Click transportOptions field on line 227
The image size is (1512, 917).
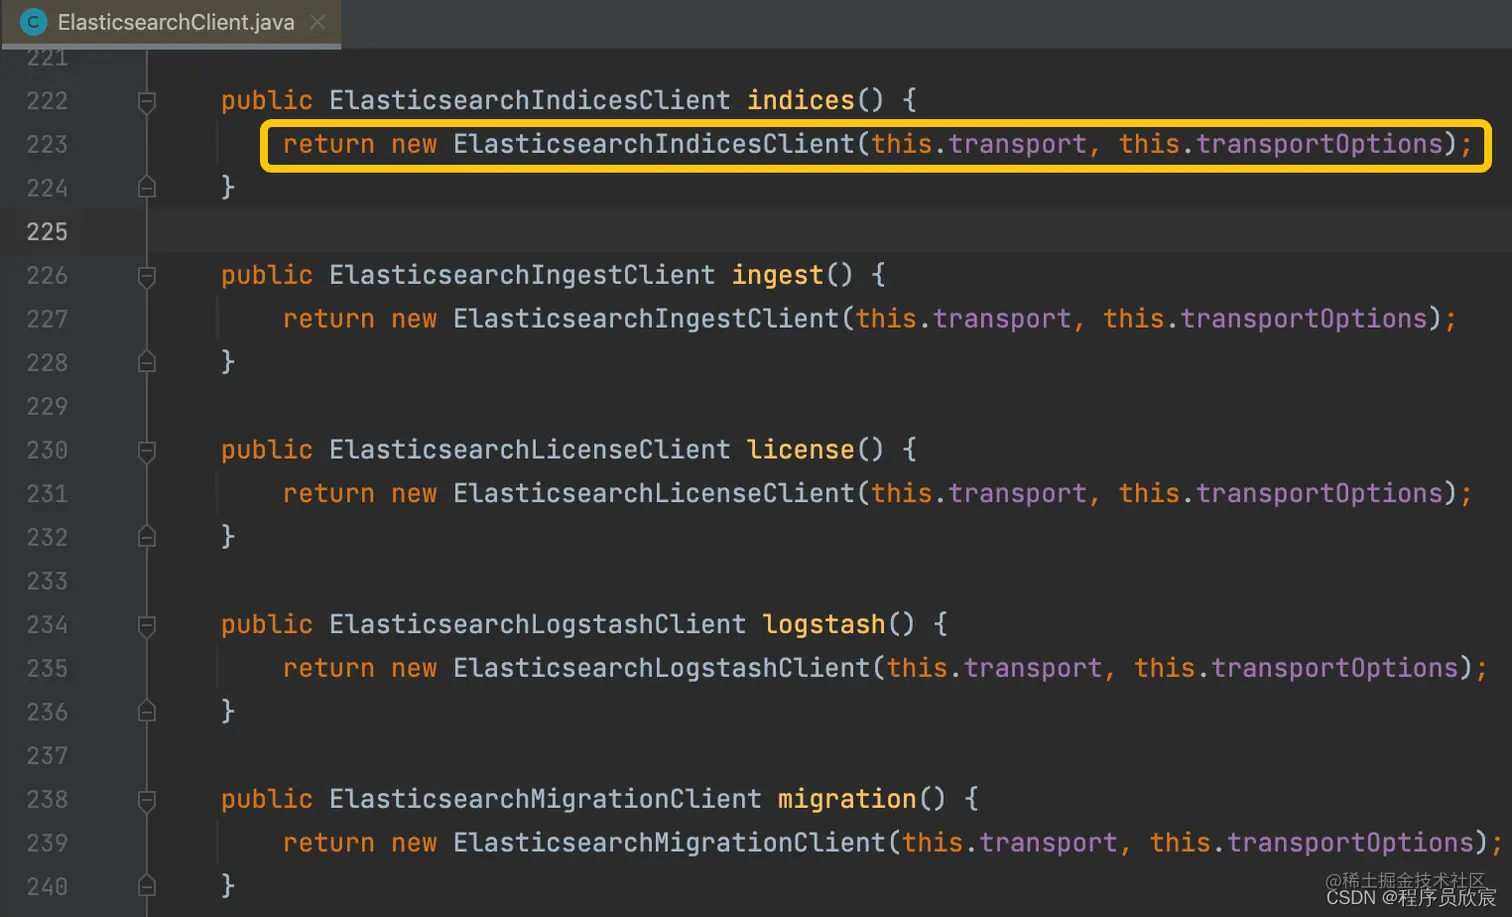coord(1304,319)
